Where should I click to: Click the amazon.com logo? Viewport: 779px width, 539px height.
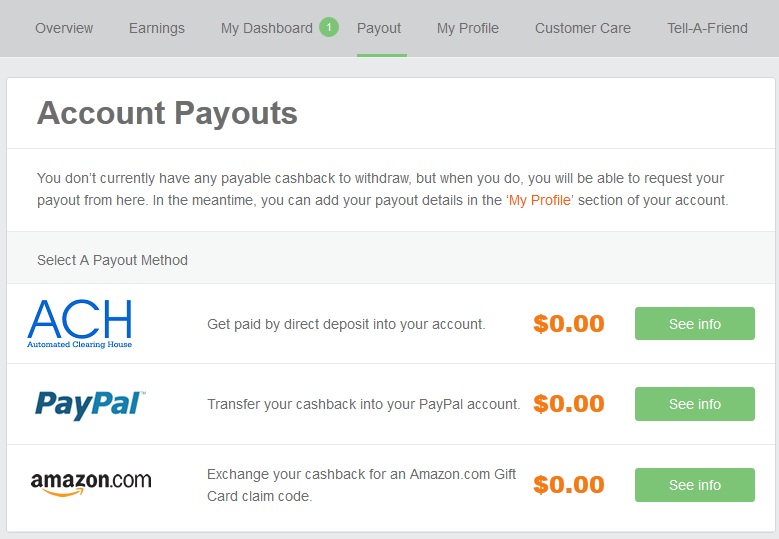[x=91, y=483]
